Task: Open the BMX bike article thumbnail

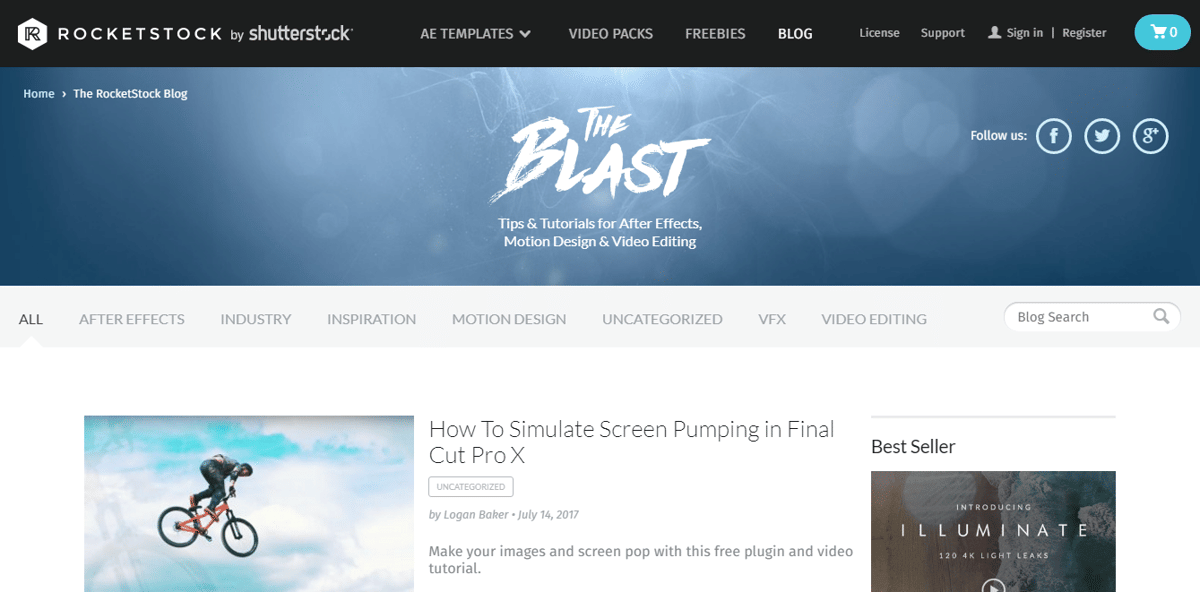Action: [x=249, y=504]
